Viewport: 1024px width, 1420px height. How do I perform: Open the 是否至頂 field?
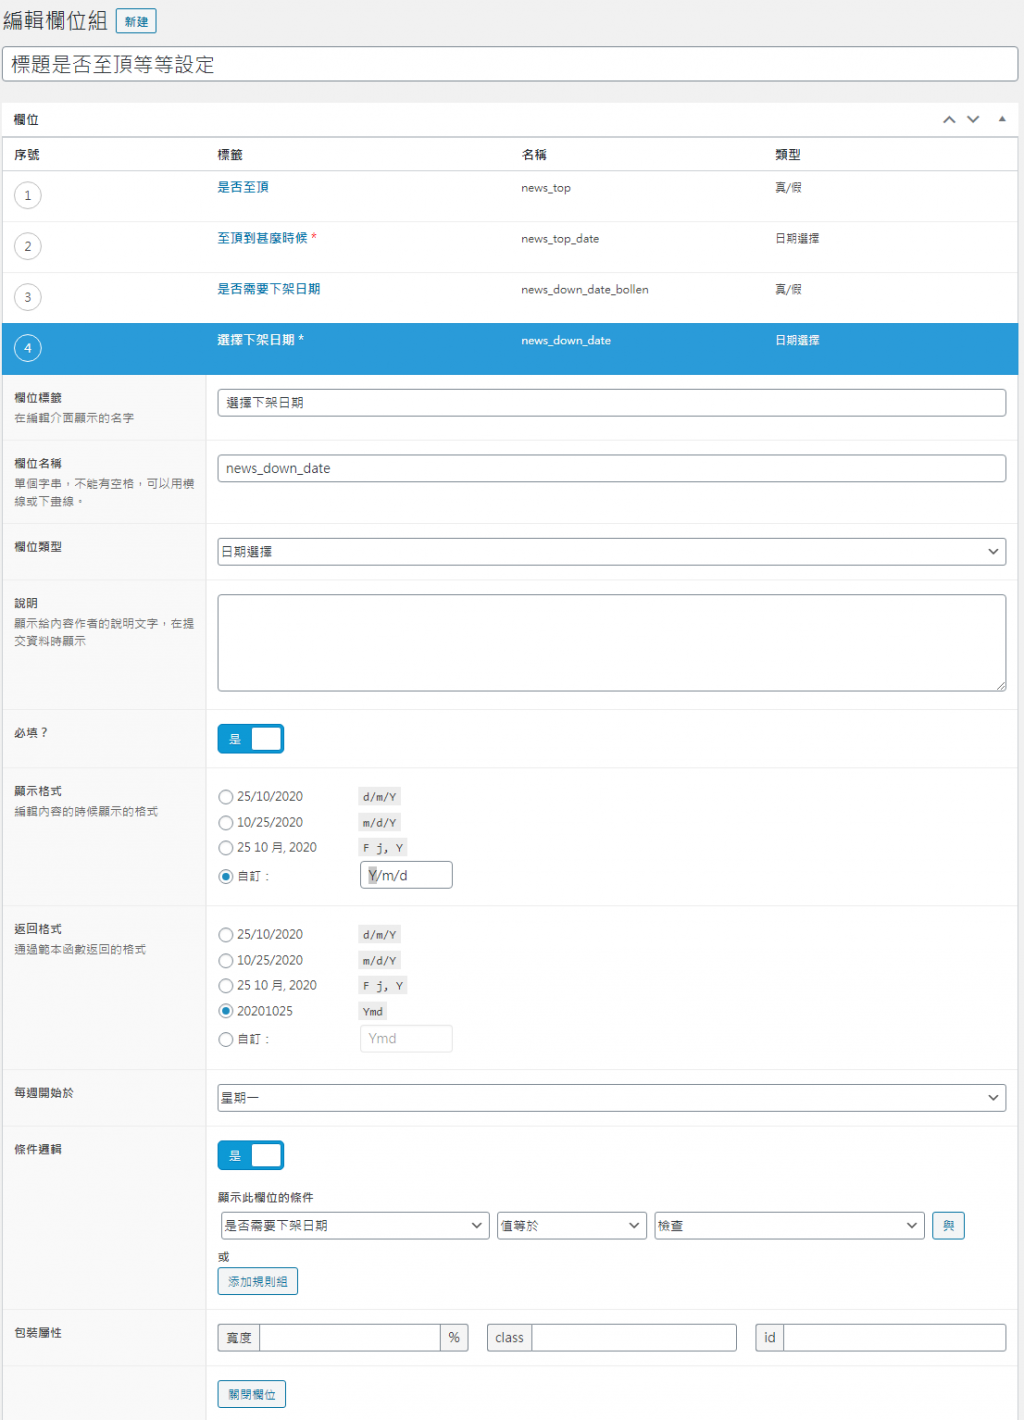pyautogui.click(x=243, y=187)
